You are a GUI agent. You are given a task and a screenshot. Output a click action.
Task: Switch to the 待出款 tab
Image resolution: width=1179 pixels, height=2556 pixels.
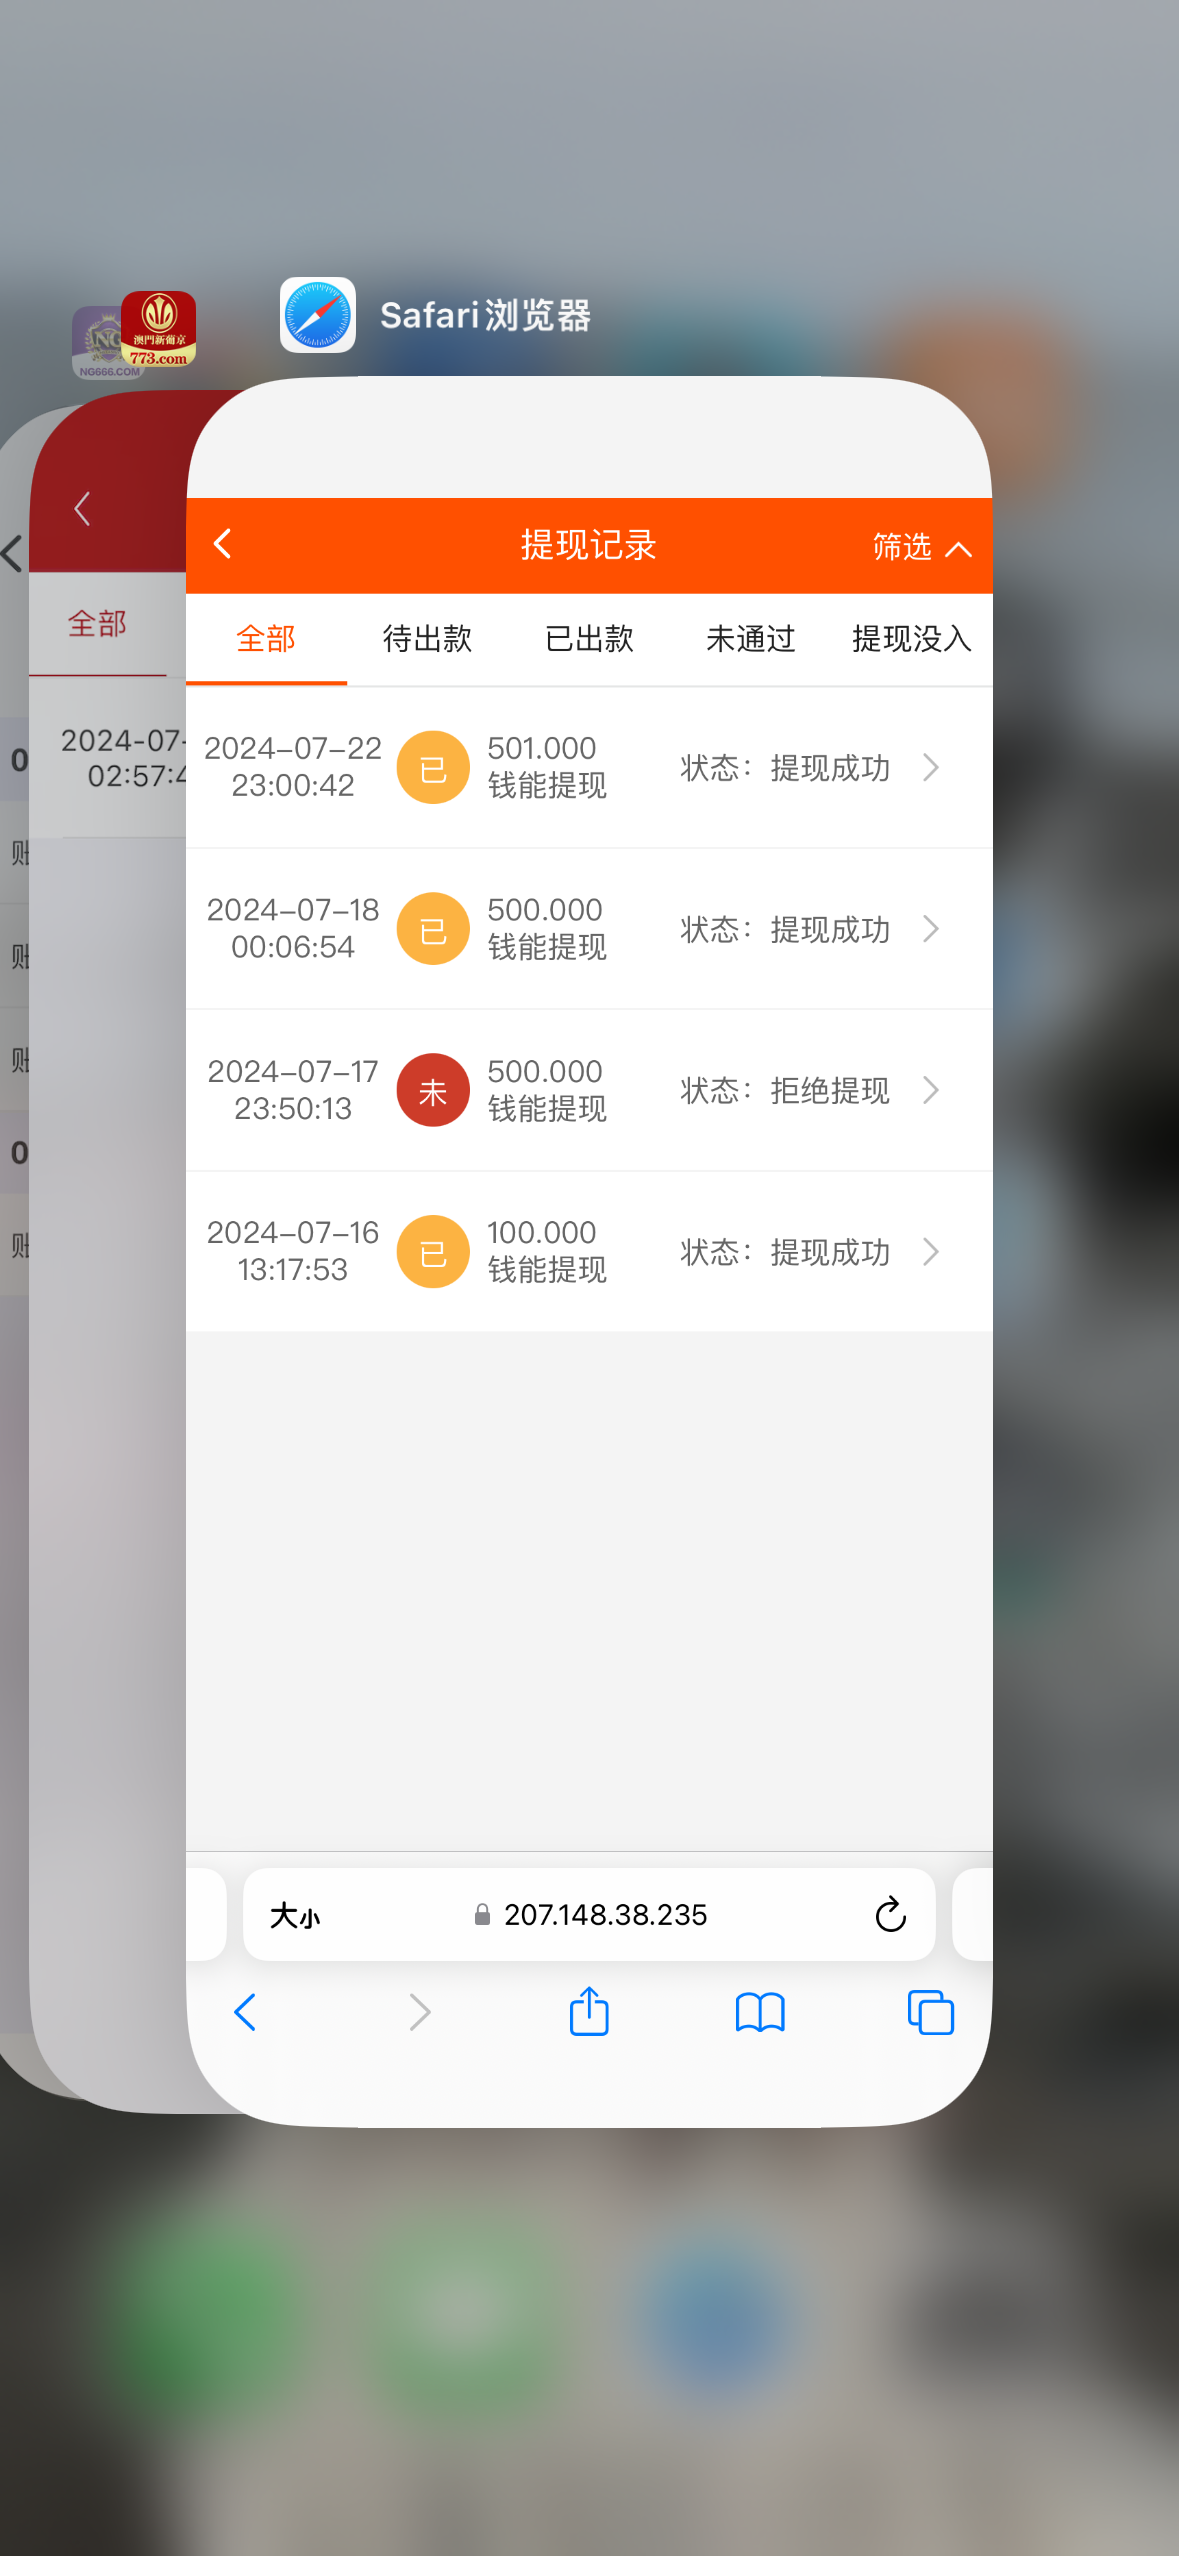pyautogui.click(x=427, y=639)
